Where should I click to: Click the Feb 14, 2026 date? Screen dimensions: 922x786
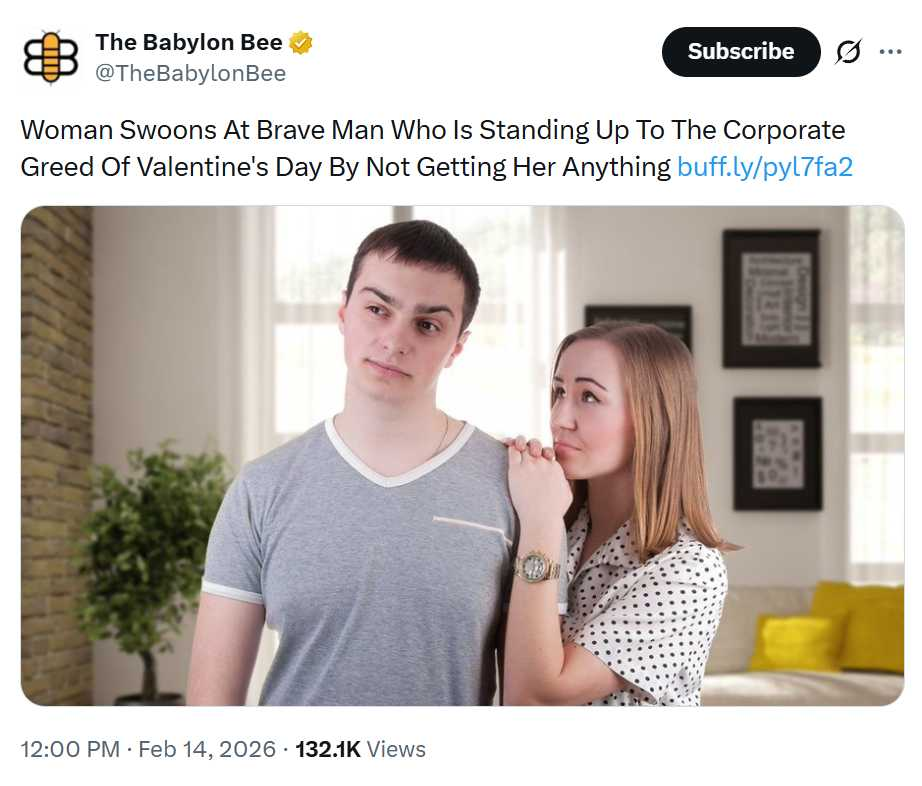tap(206, 749)
